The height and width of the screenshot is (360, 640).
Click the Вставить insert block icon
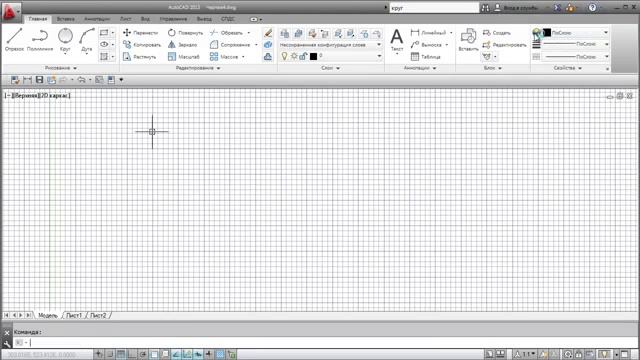click(x=468, y=40)
